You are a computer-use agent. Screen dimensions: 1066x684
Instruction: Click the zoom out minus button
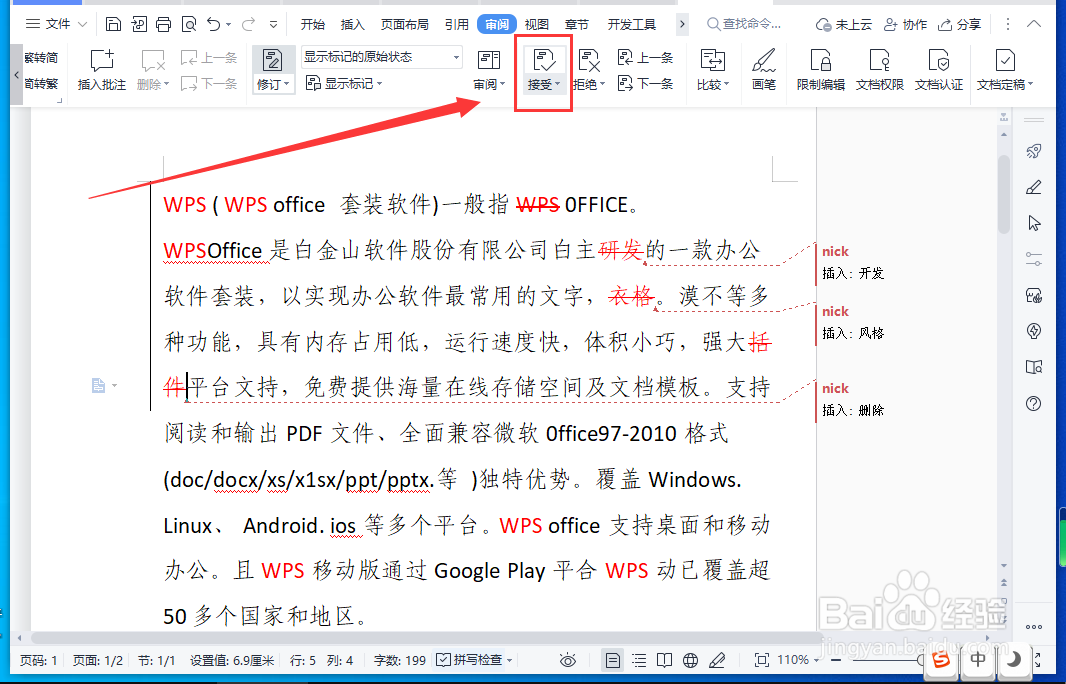[836, 660]
